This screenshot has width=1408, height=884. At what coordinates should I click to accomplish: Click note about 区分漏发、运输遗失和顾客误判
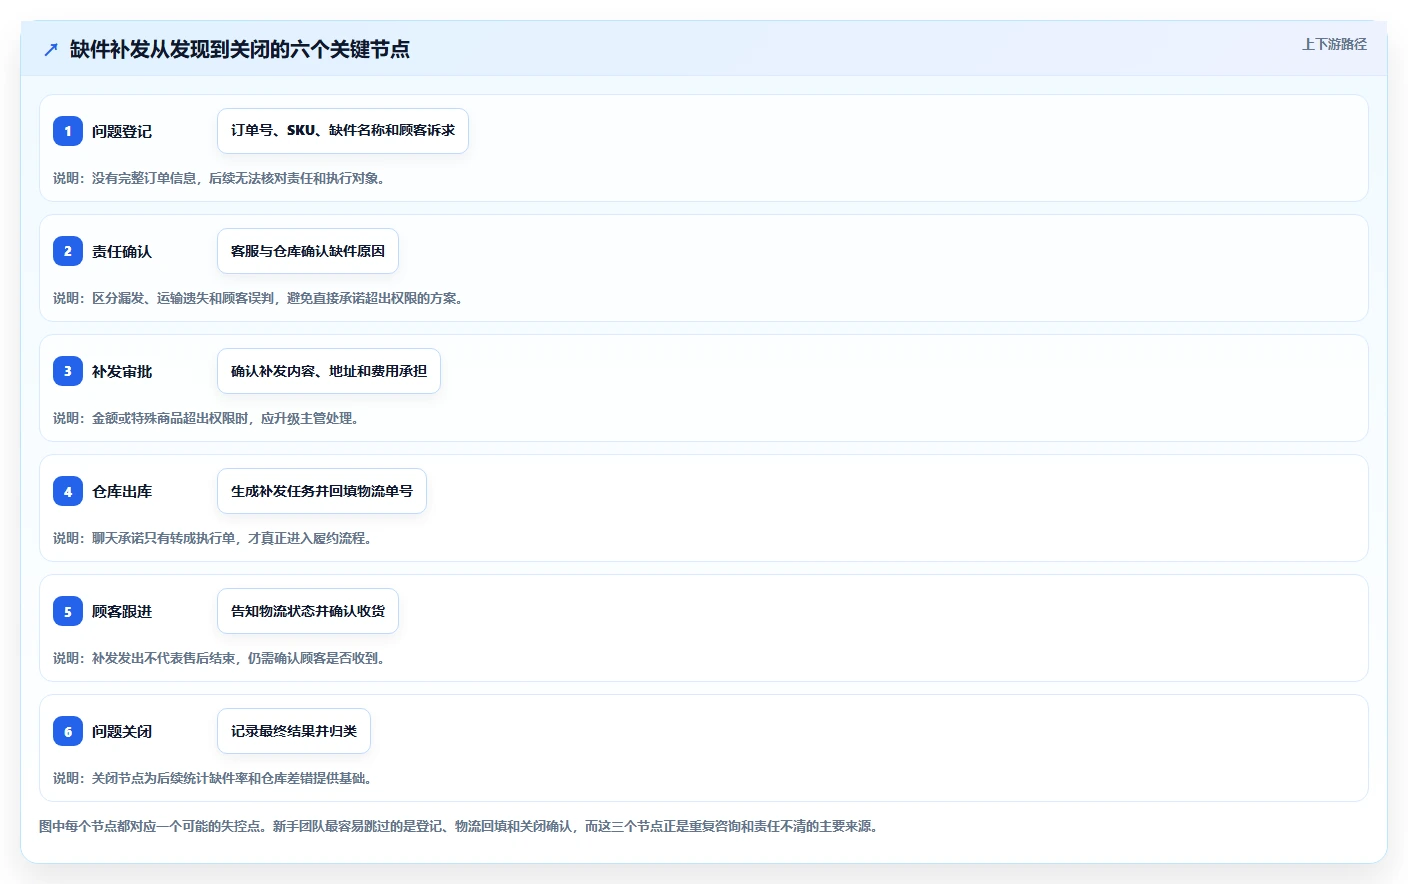pos(260,298)
